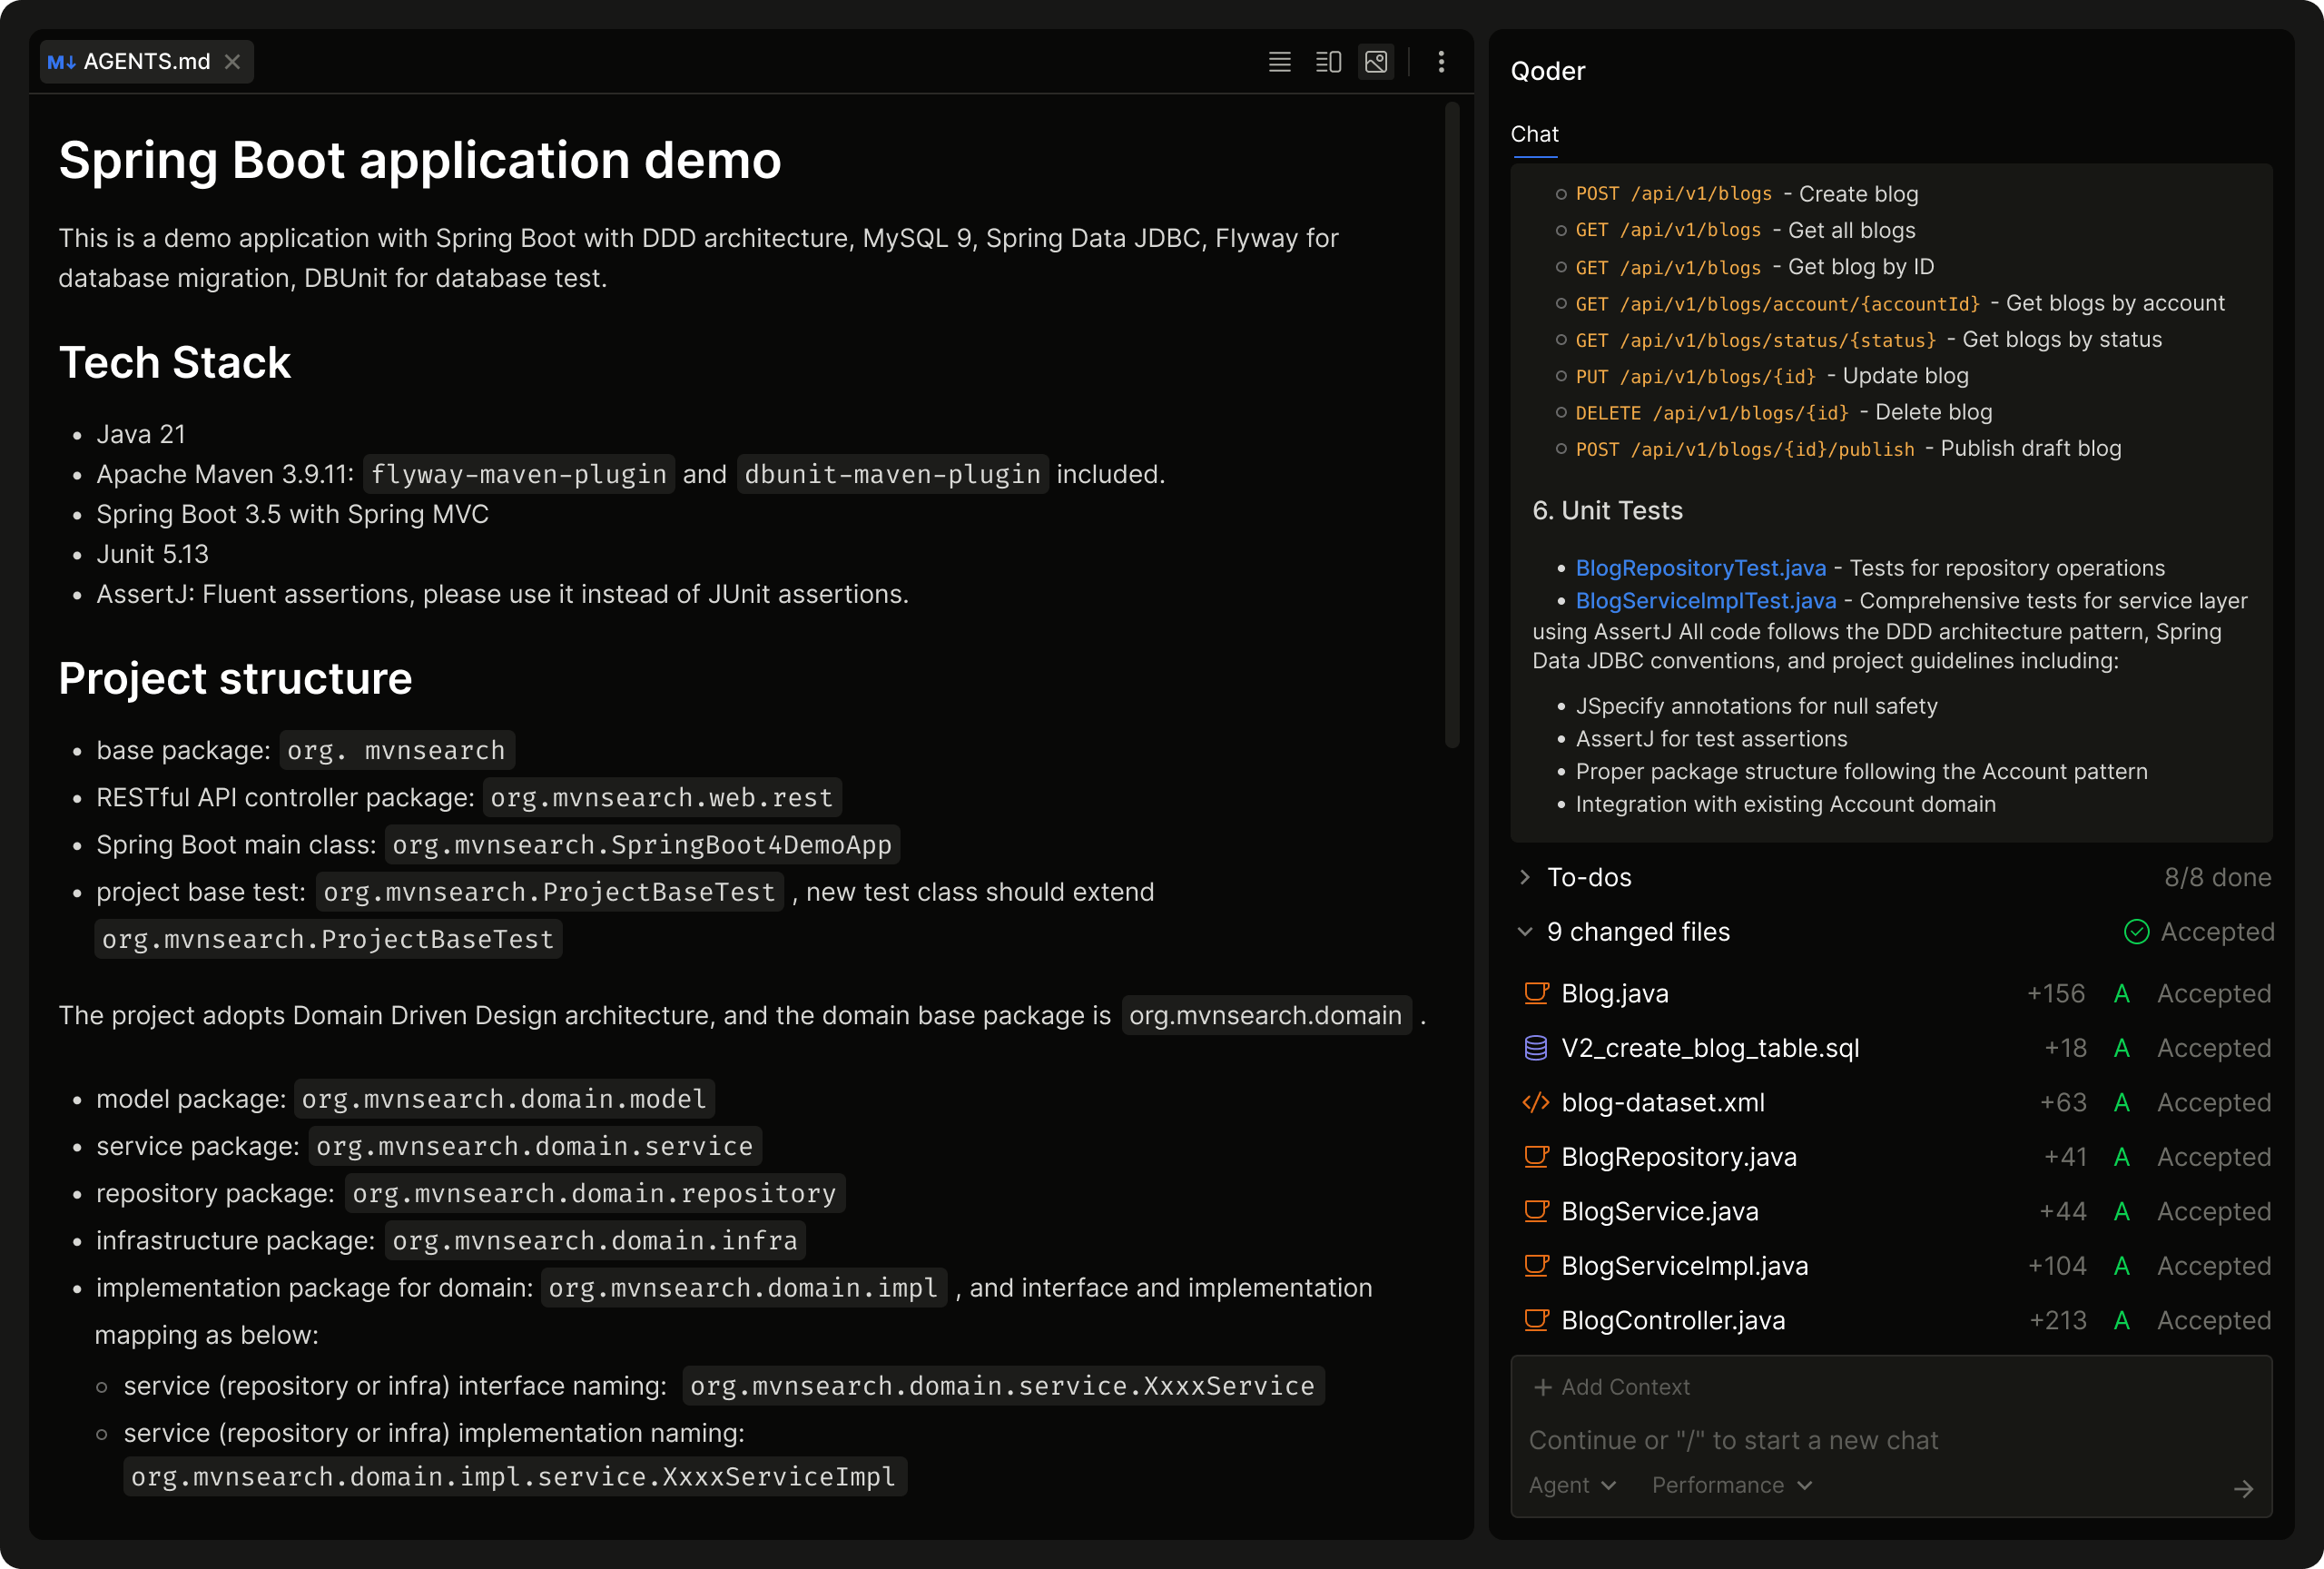Open the Agent mode dropdown

tap(1571, 1485)
